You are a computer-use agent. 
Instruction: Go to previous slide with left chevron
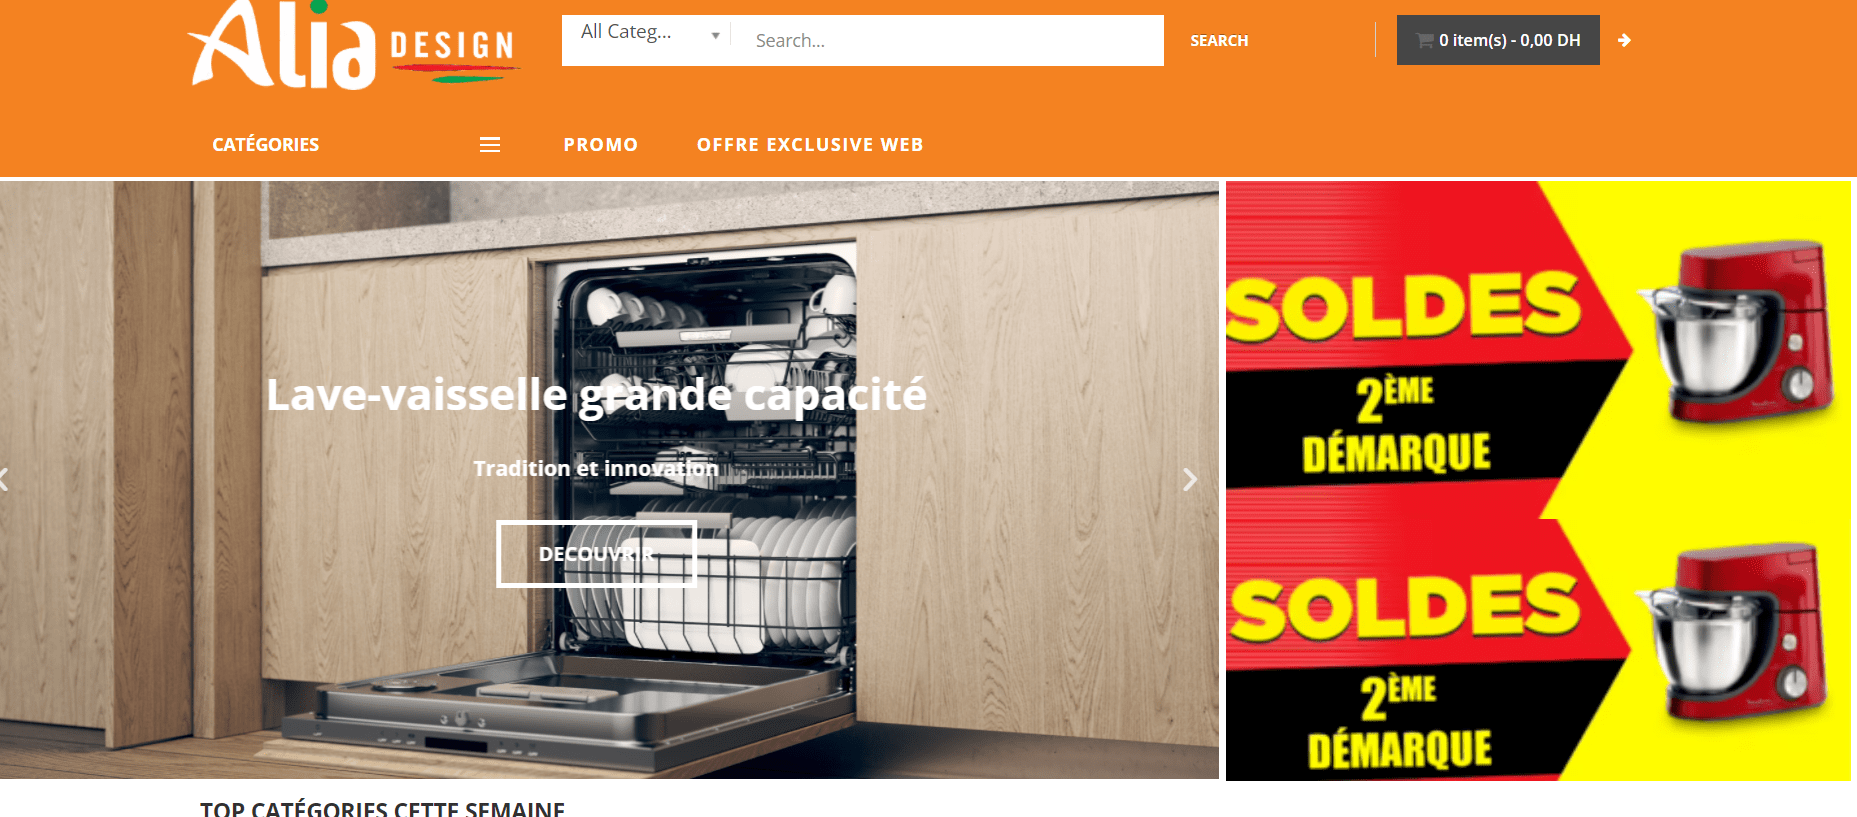[x=4, y=480]
